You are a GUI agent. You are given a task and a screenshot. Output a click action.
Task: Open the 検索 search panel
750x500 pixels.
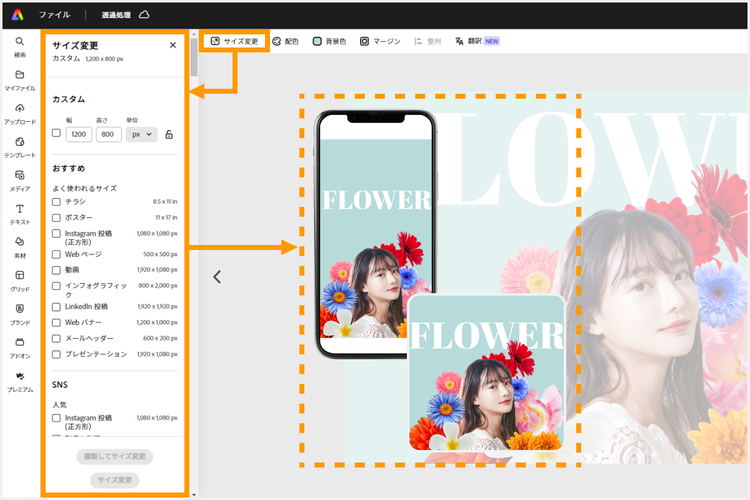click(x=20, y=47)
